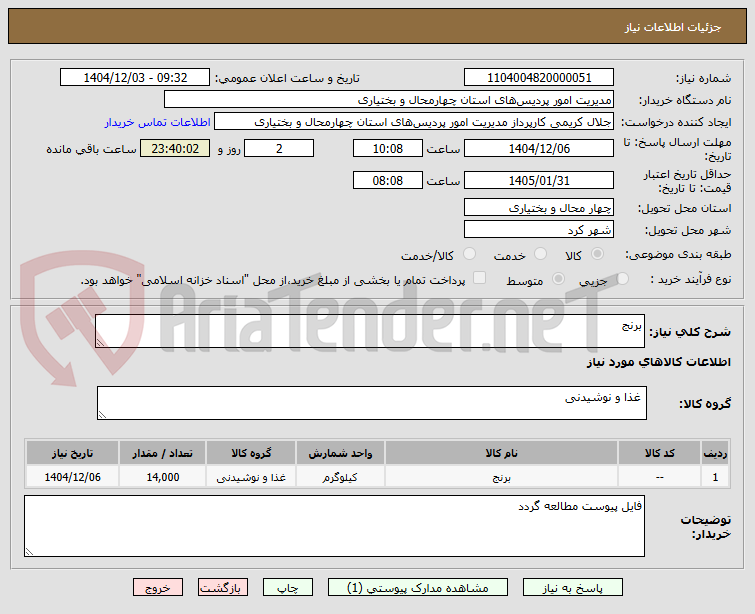Select the جزیی purchase type radio
Screen dimensions: 755x614
[623, 278]
